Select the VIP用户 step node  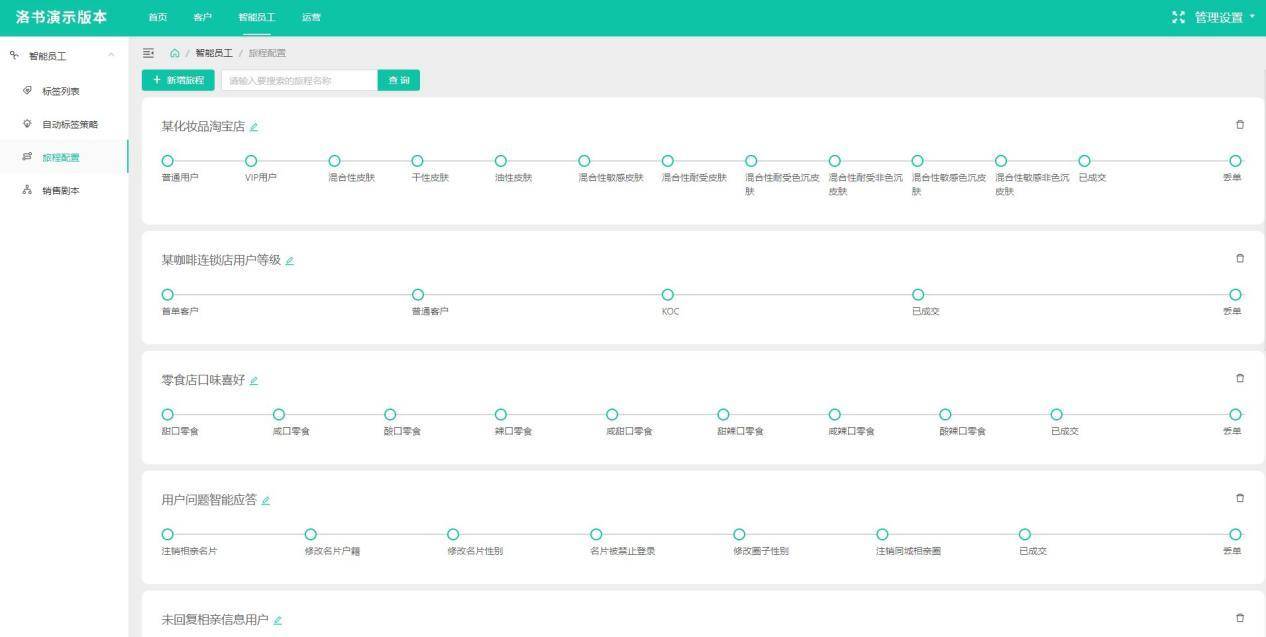coord(251,161)
